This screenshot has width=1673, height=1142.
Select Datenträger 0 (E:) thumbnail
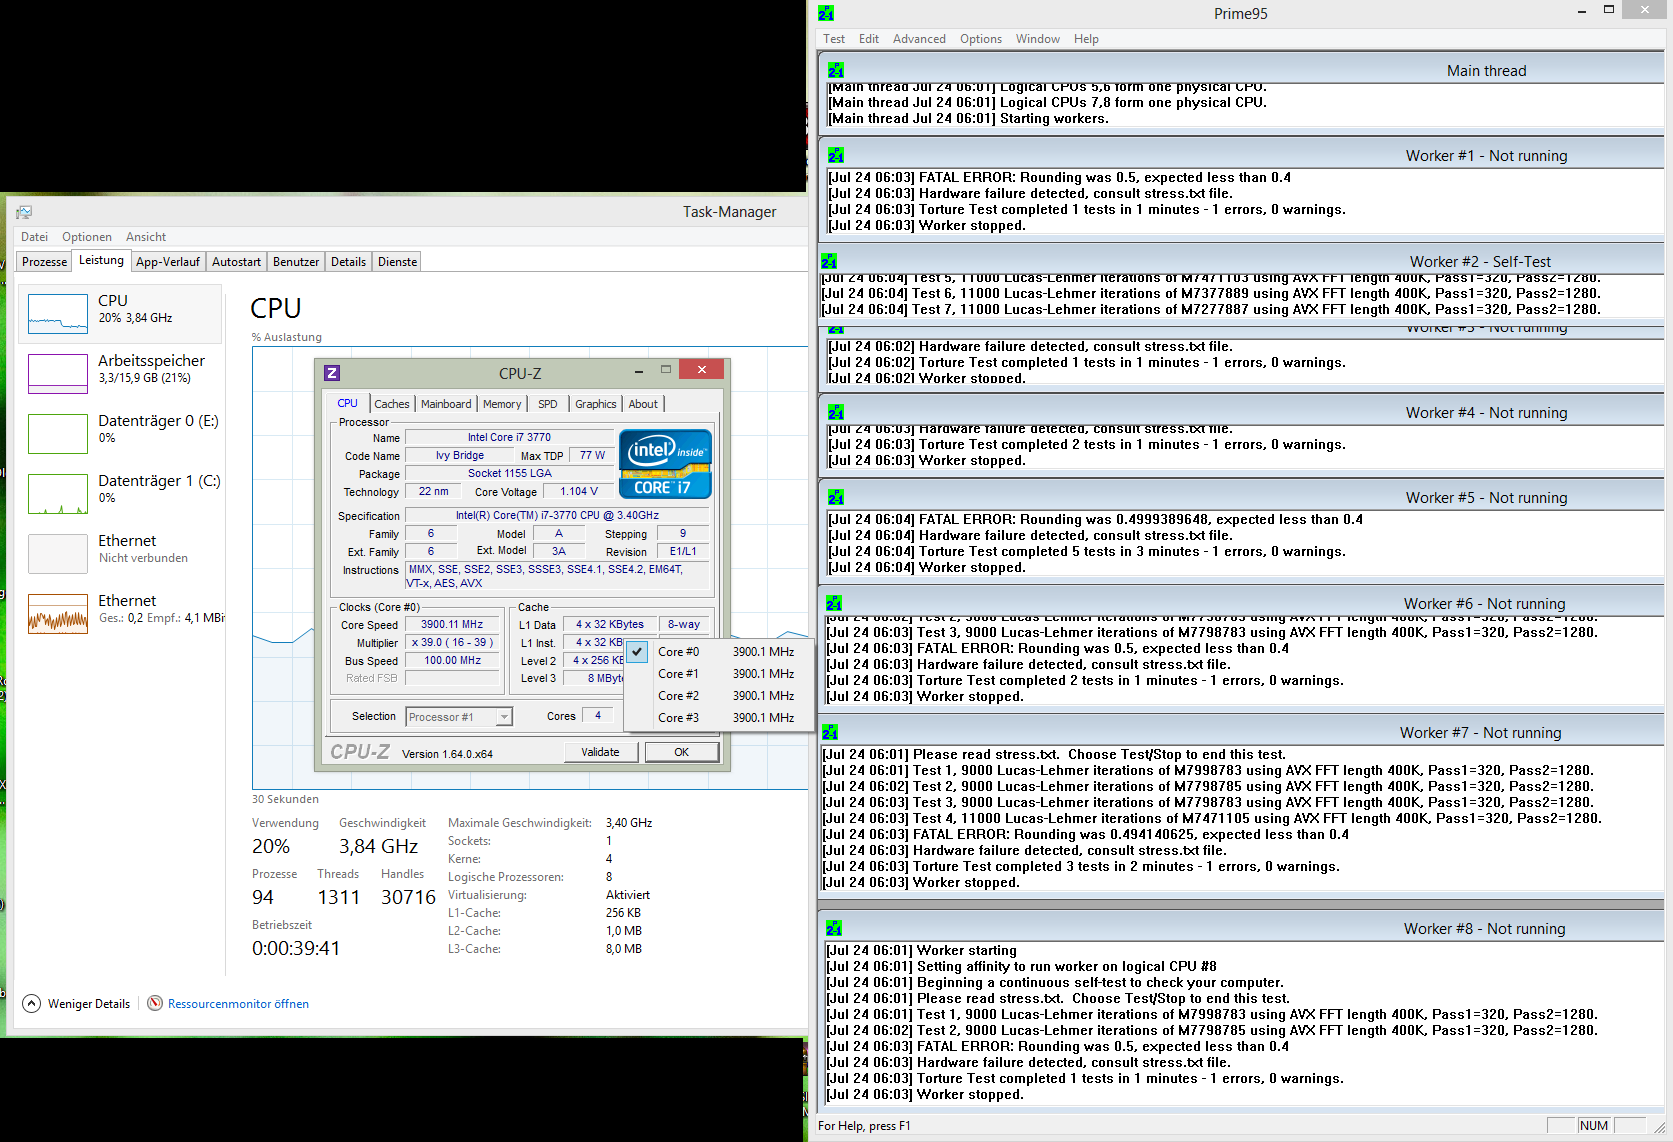point(58,433)
